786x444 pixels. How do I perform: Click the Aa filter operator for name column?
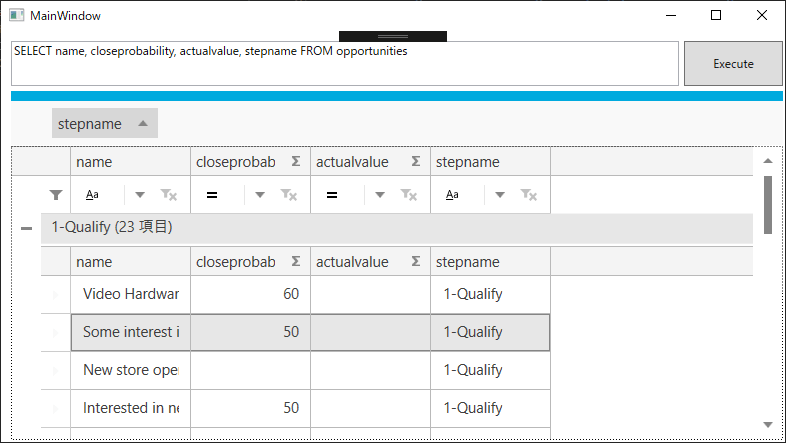coord(92,194)
